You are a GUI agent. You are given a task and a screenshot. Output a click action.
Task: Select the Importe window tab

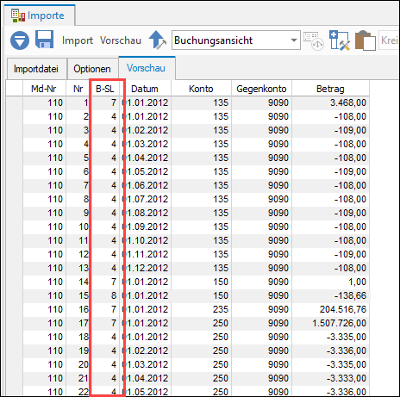(x=39, y=15)
